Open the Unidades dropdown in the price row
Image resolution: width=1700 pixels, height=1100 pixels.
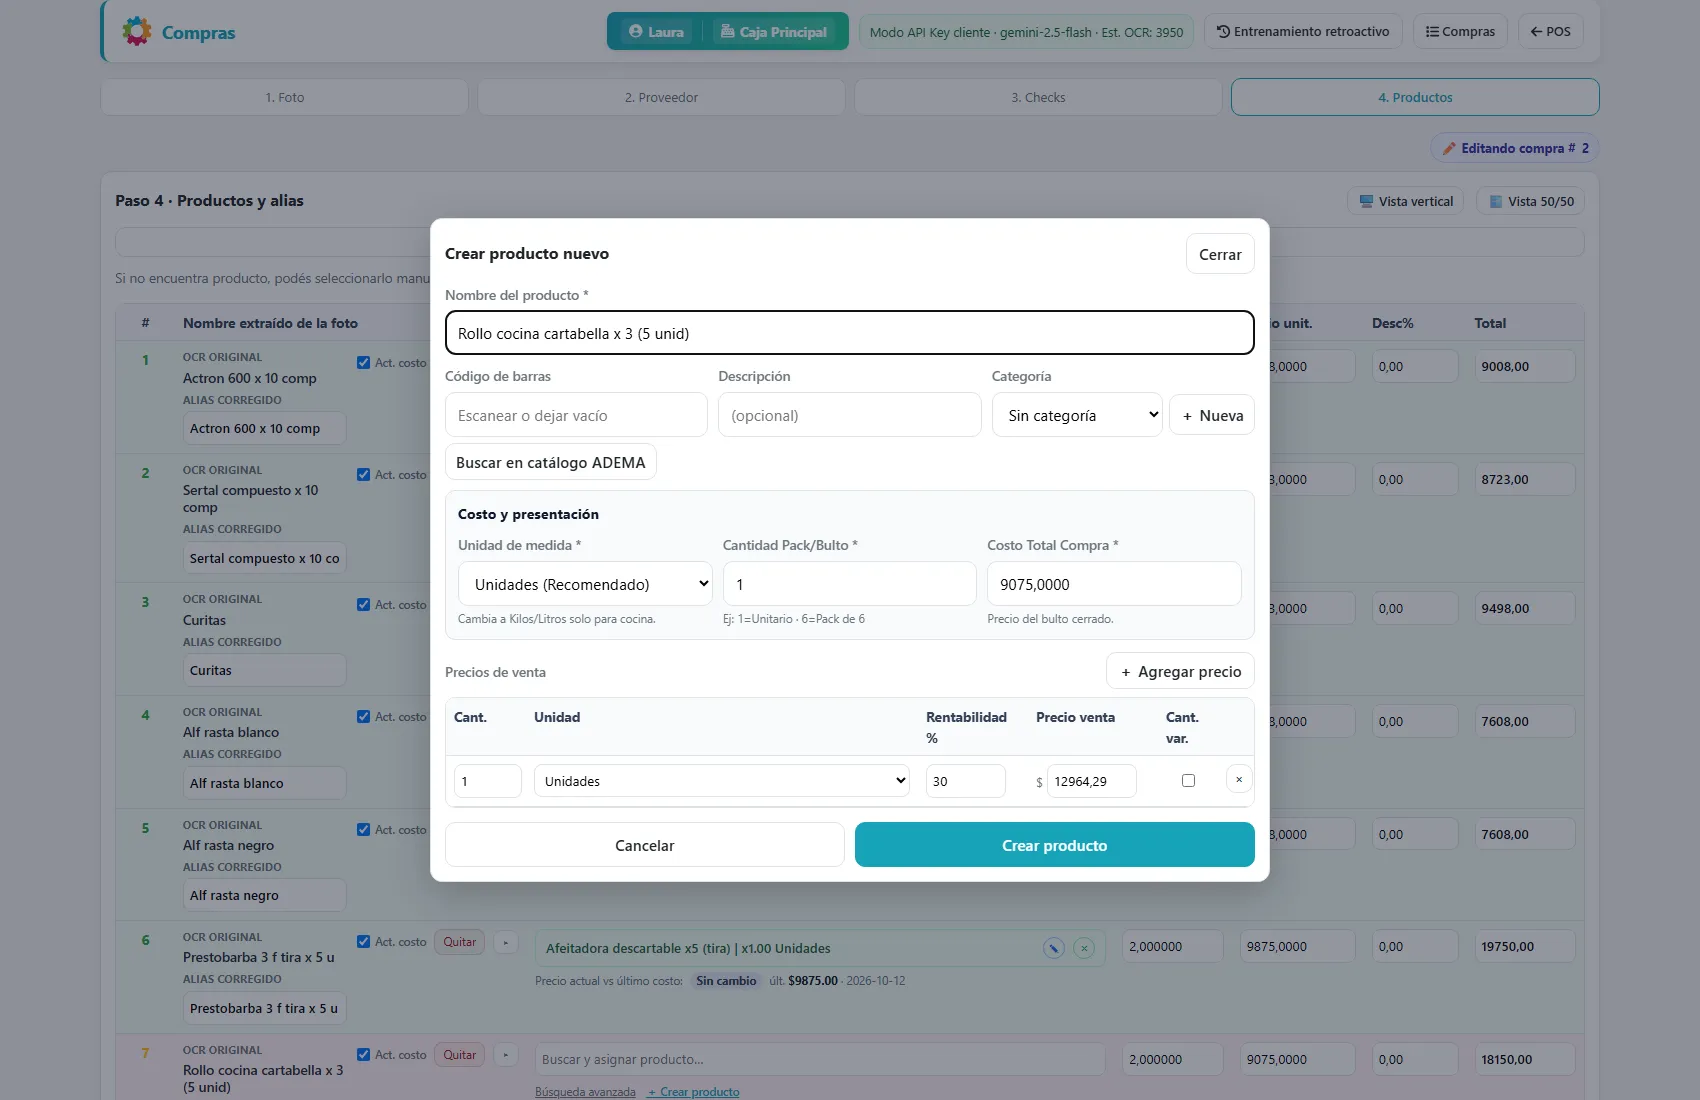click(x=722, y=781)
